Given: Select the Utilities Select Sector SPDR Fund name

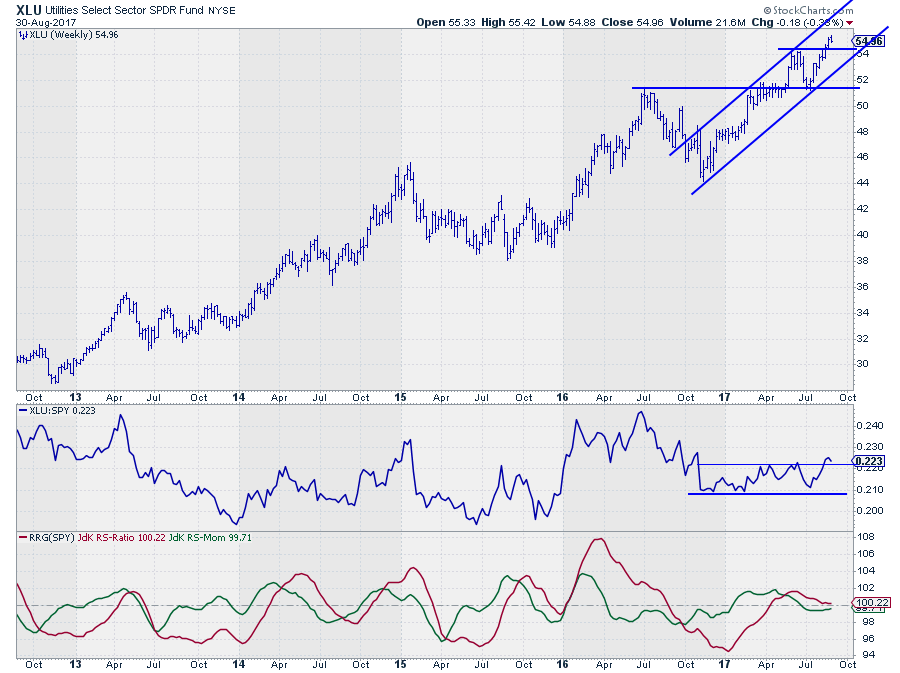Looking at the screenshot, I should pyautogui.click(x=125, y=10).
